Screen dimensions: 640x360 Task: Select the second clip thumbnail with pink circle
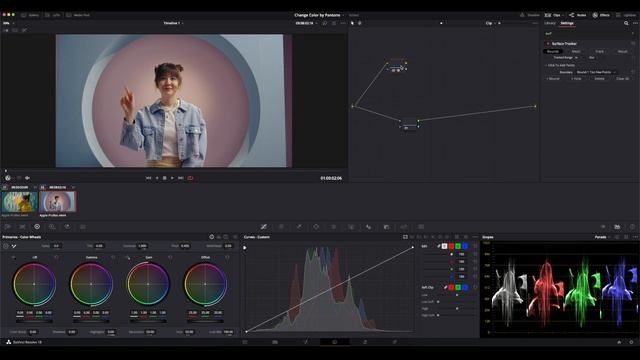[58, 202]
